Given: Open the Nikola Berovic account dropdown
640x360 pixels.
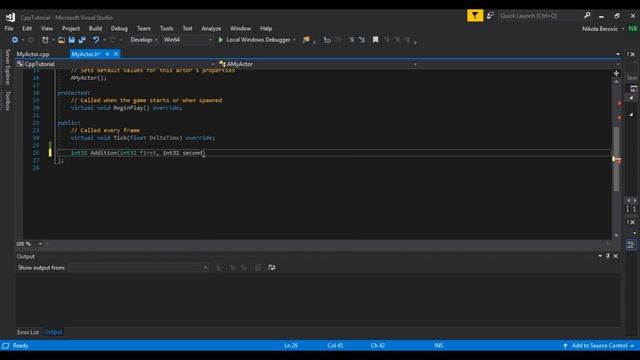Looking at the screenshot, I should coord(603,29).
